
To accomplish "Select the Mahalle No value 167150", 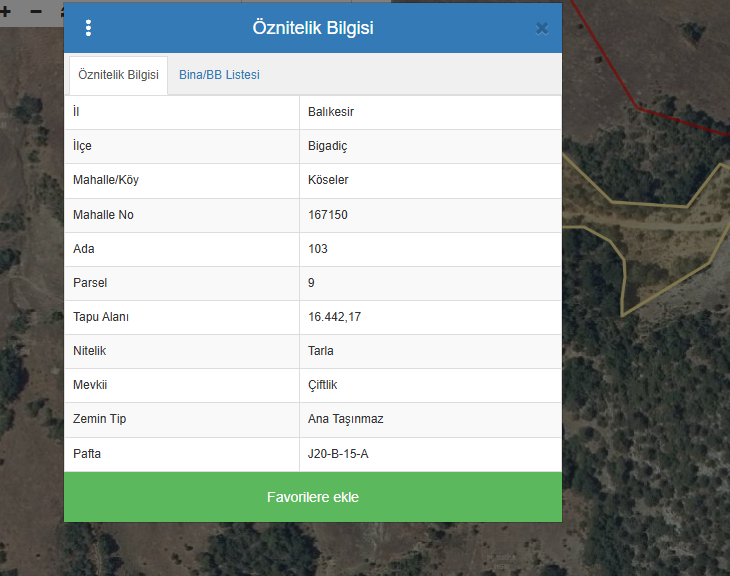I will tap(328, 215).
